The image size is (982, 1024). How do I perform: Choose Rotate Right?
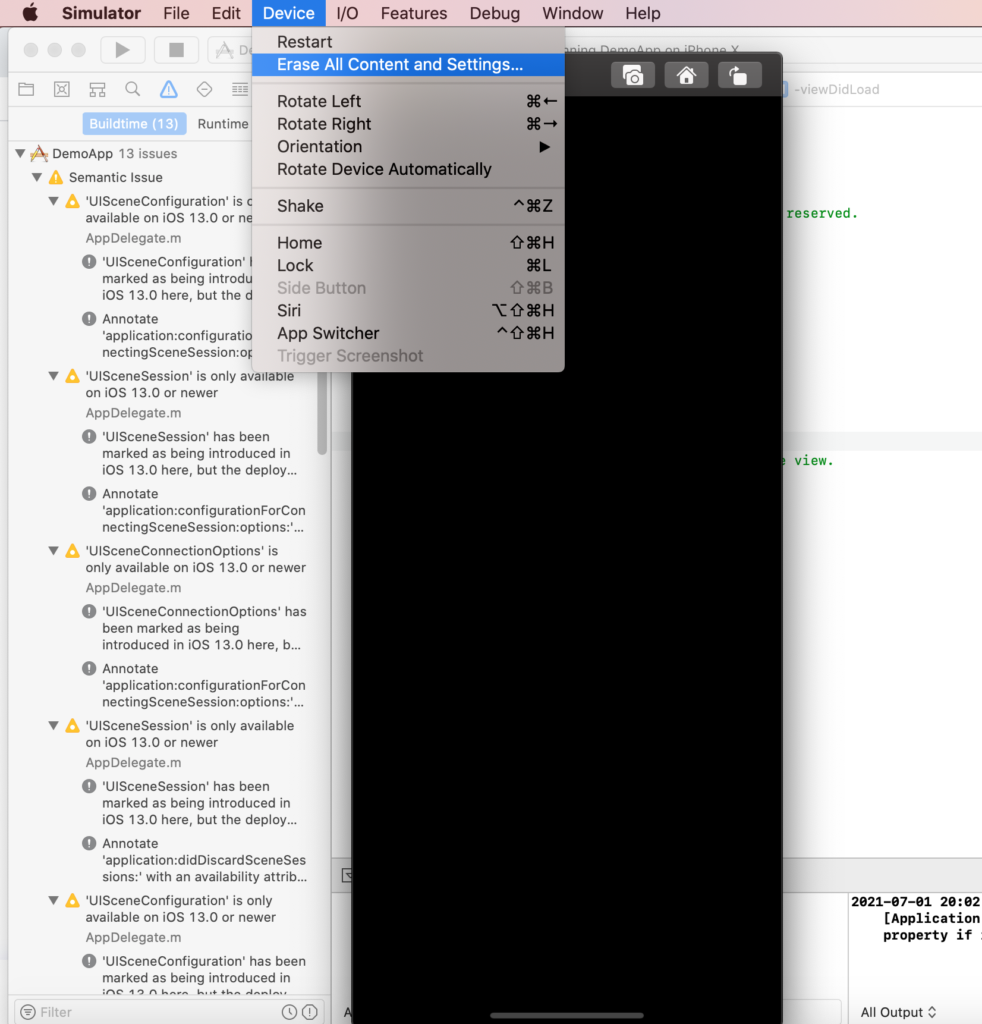tap(408, 124)
